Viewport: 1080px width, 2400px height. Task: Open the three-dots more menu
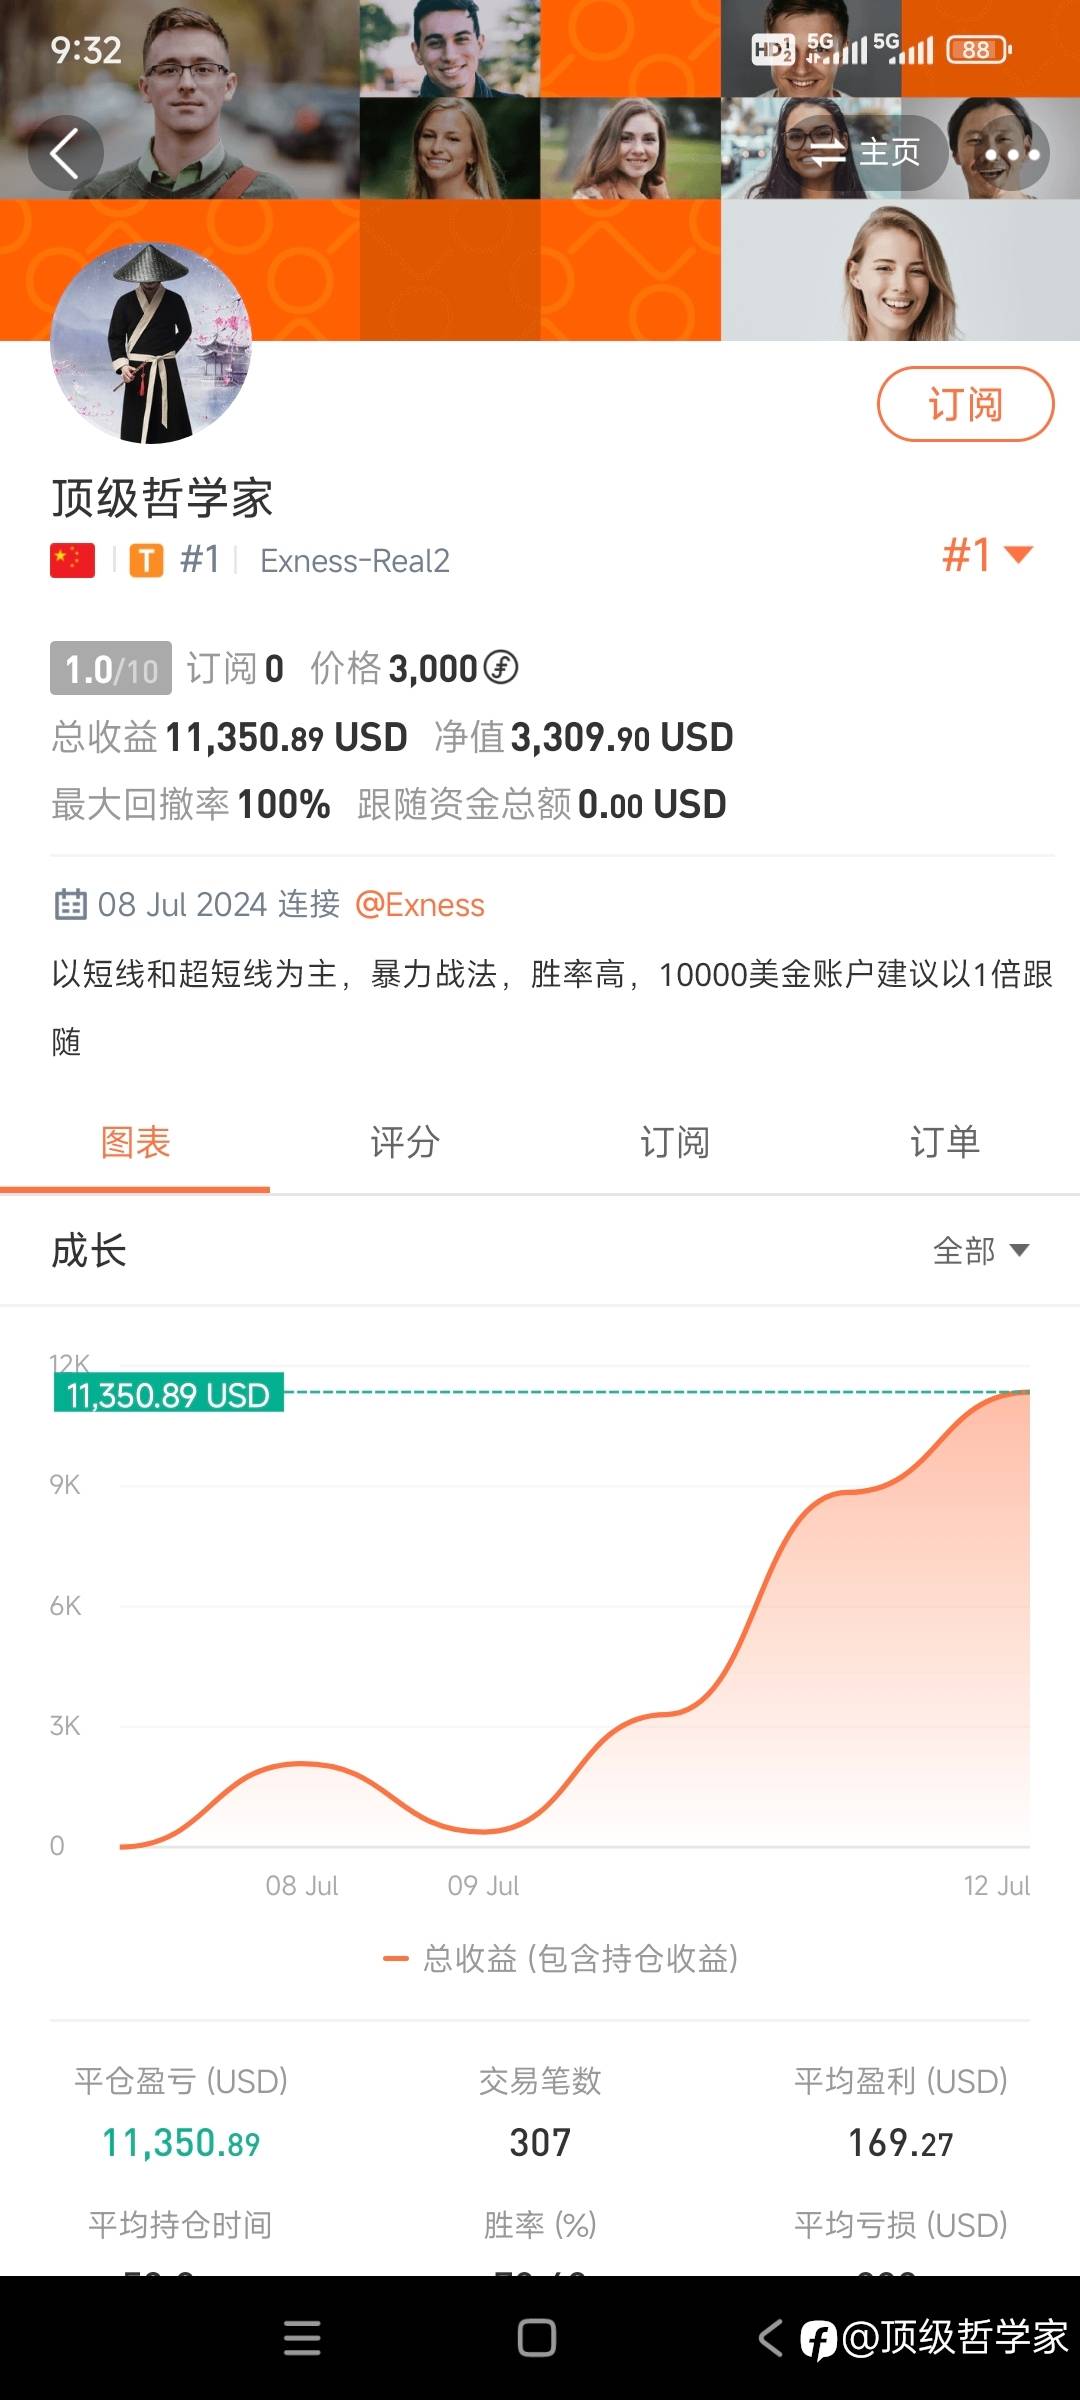coord(1011,154)
